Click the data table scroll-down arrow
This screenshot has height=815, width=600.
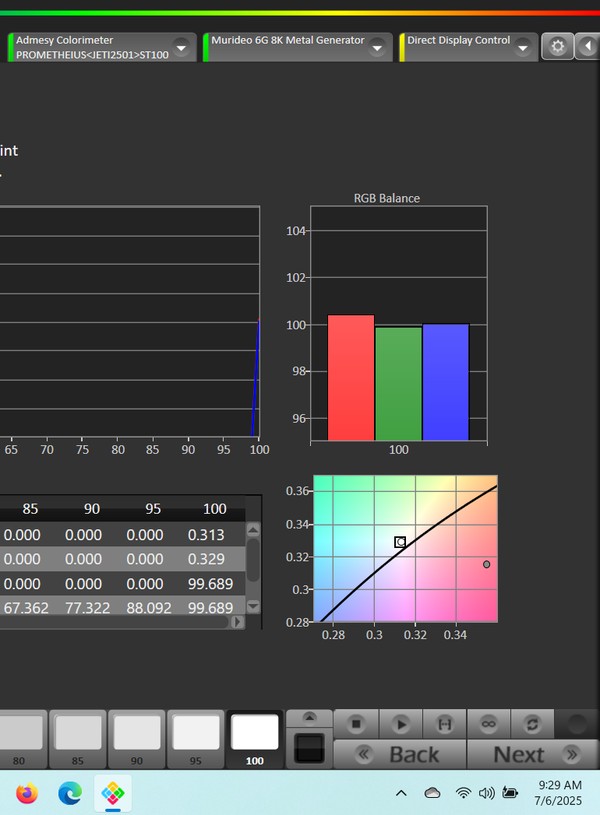[253, 606]
